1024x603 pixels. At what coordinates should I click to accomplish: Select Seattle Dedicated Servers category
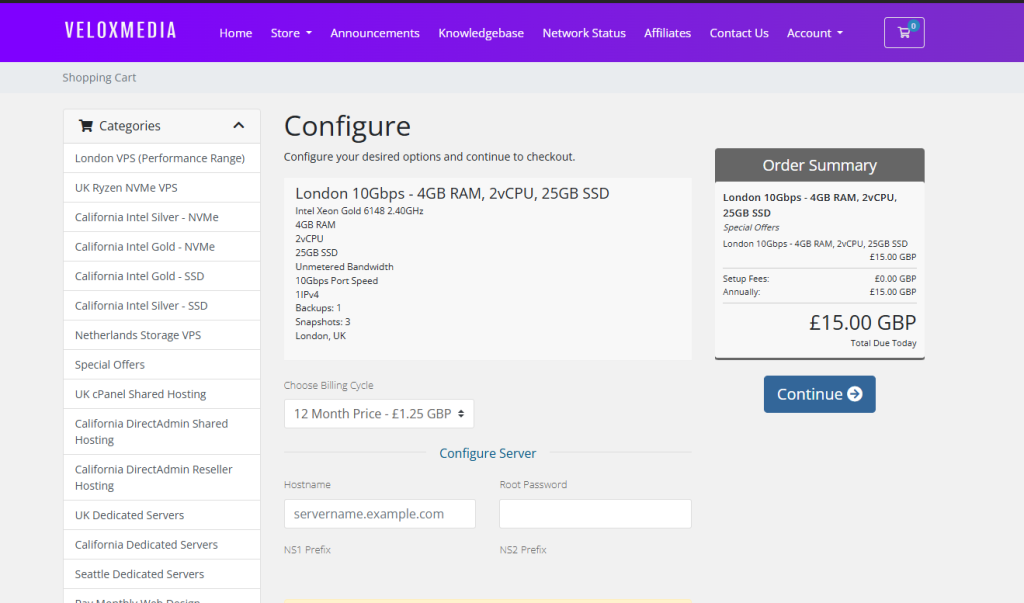coord(162,574)
